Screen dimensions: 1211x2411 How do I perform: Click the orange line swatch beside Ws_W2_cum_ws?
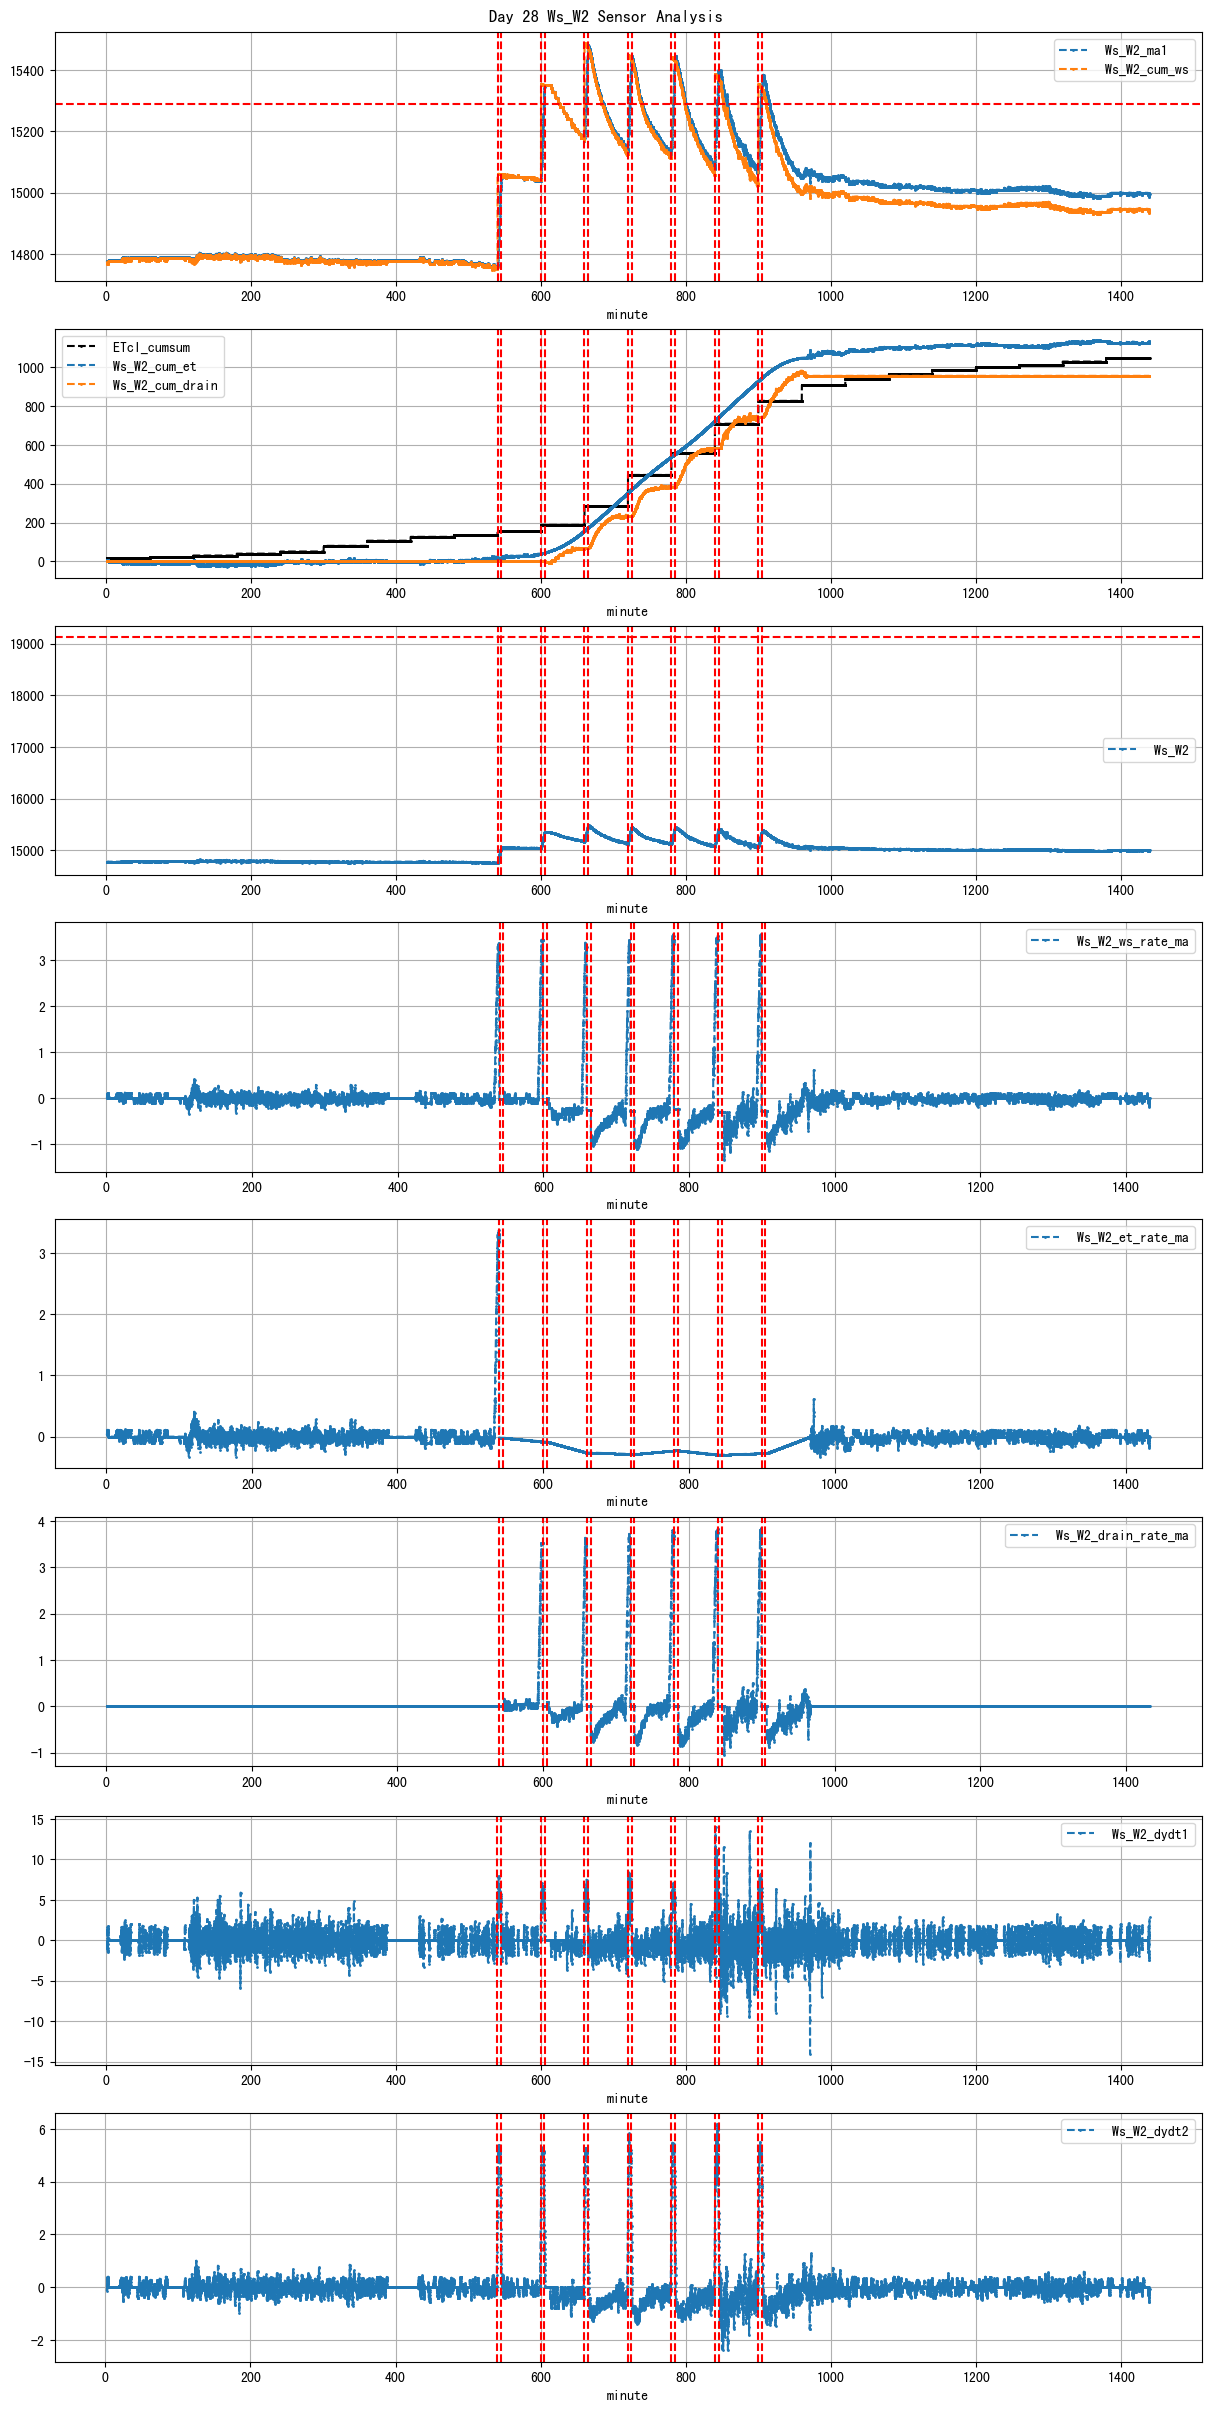tap(1073, 70)
